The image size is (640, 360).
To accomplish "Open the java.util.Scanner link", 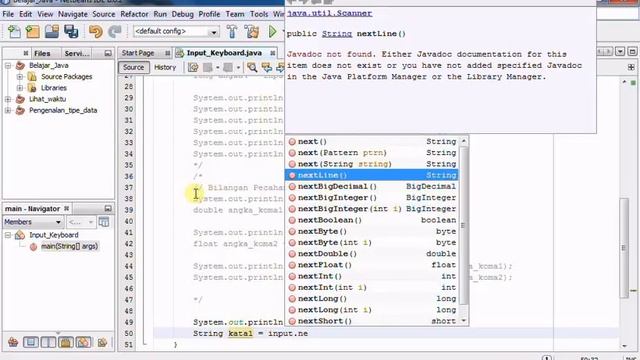I will point(329,13).
